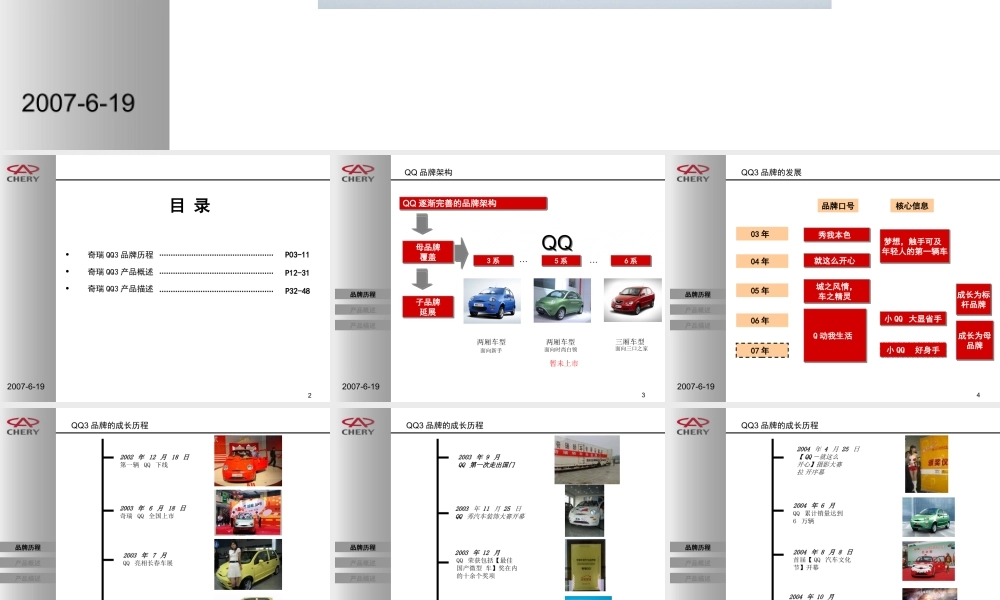Viewport: 1000px width, 600px height.
Task: Click the 奇瑞 QQ3 产品描述 contents entry
Action: coord(120,289)
